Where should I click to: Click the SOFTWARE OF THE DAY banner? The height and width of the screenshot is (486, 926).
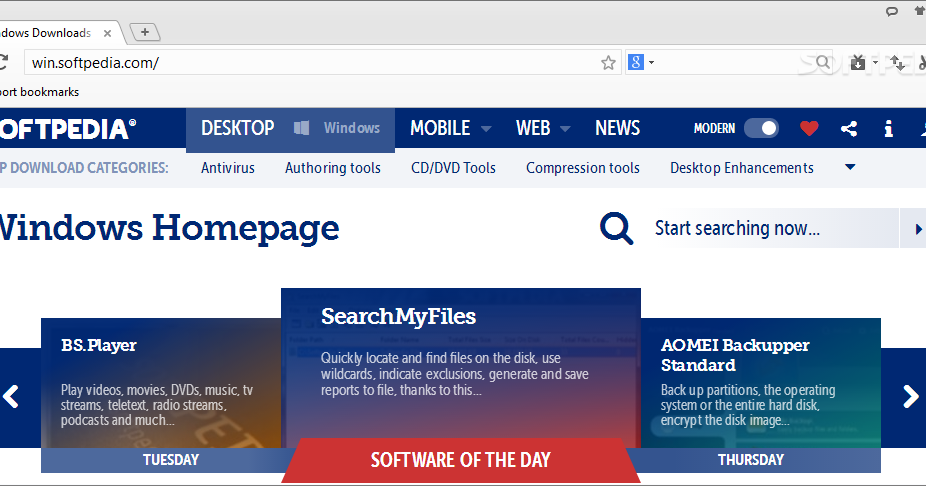pyautogui.click(x=461, y=460)
